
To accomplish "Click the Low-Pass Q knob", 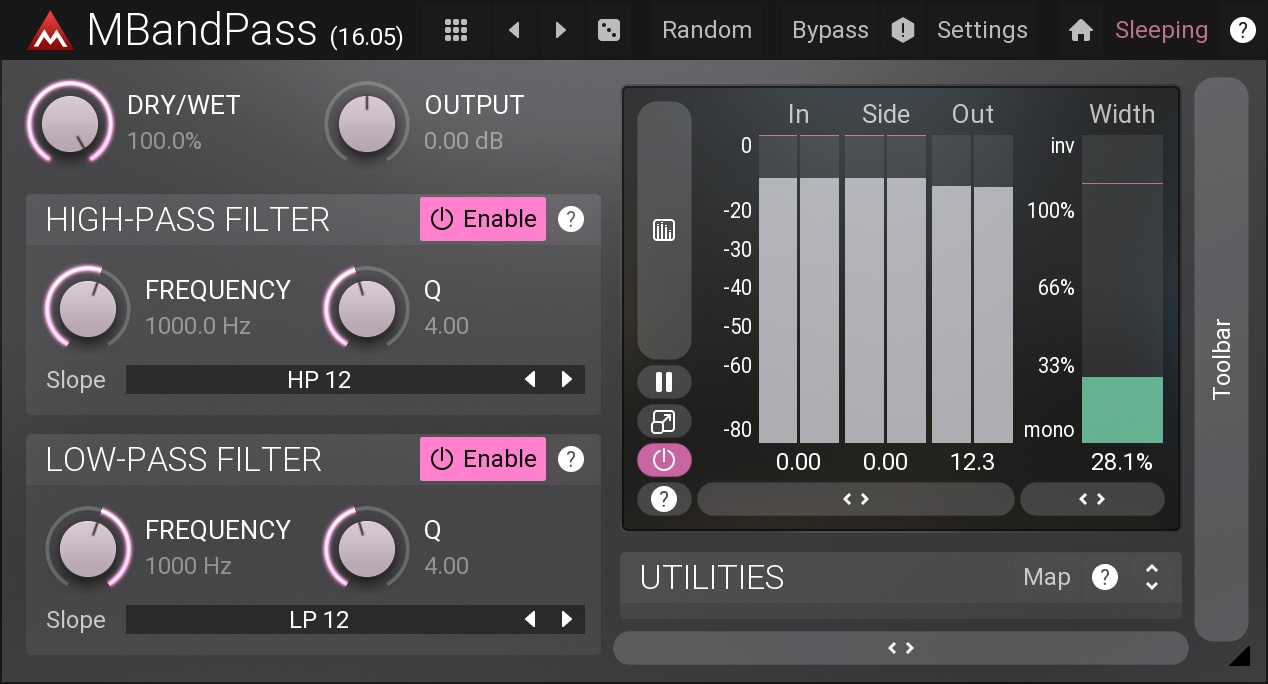I will tap(366, 548).
